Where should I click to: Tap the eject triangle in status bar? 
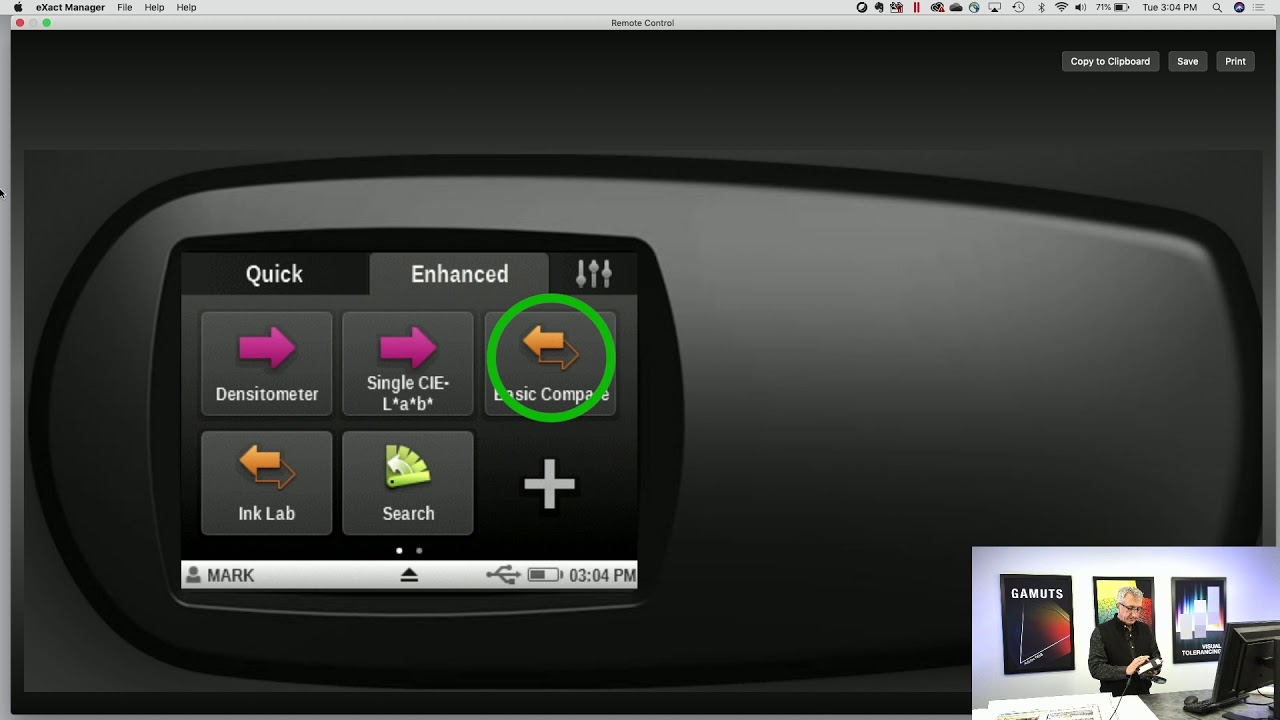[x=409, y=575]
